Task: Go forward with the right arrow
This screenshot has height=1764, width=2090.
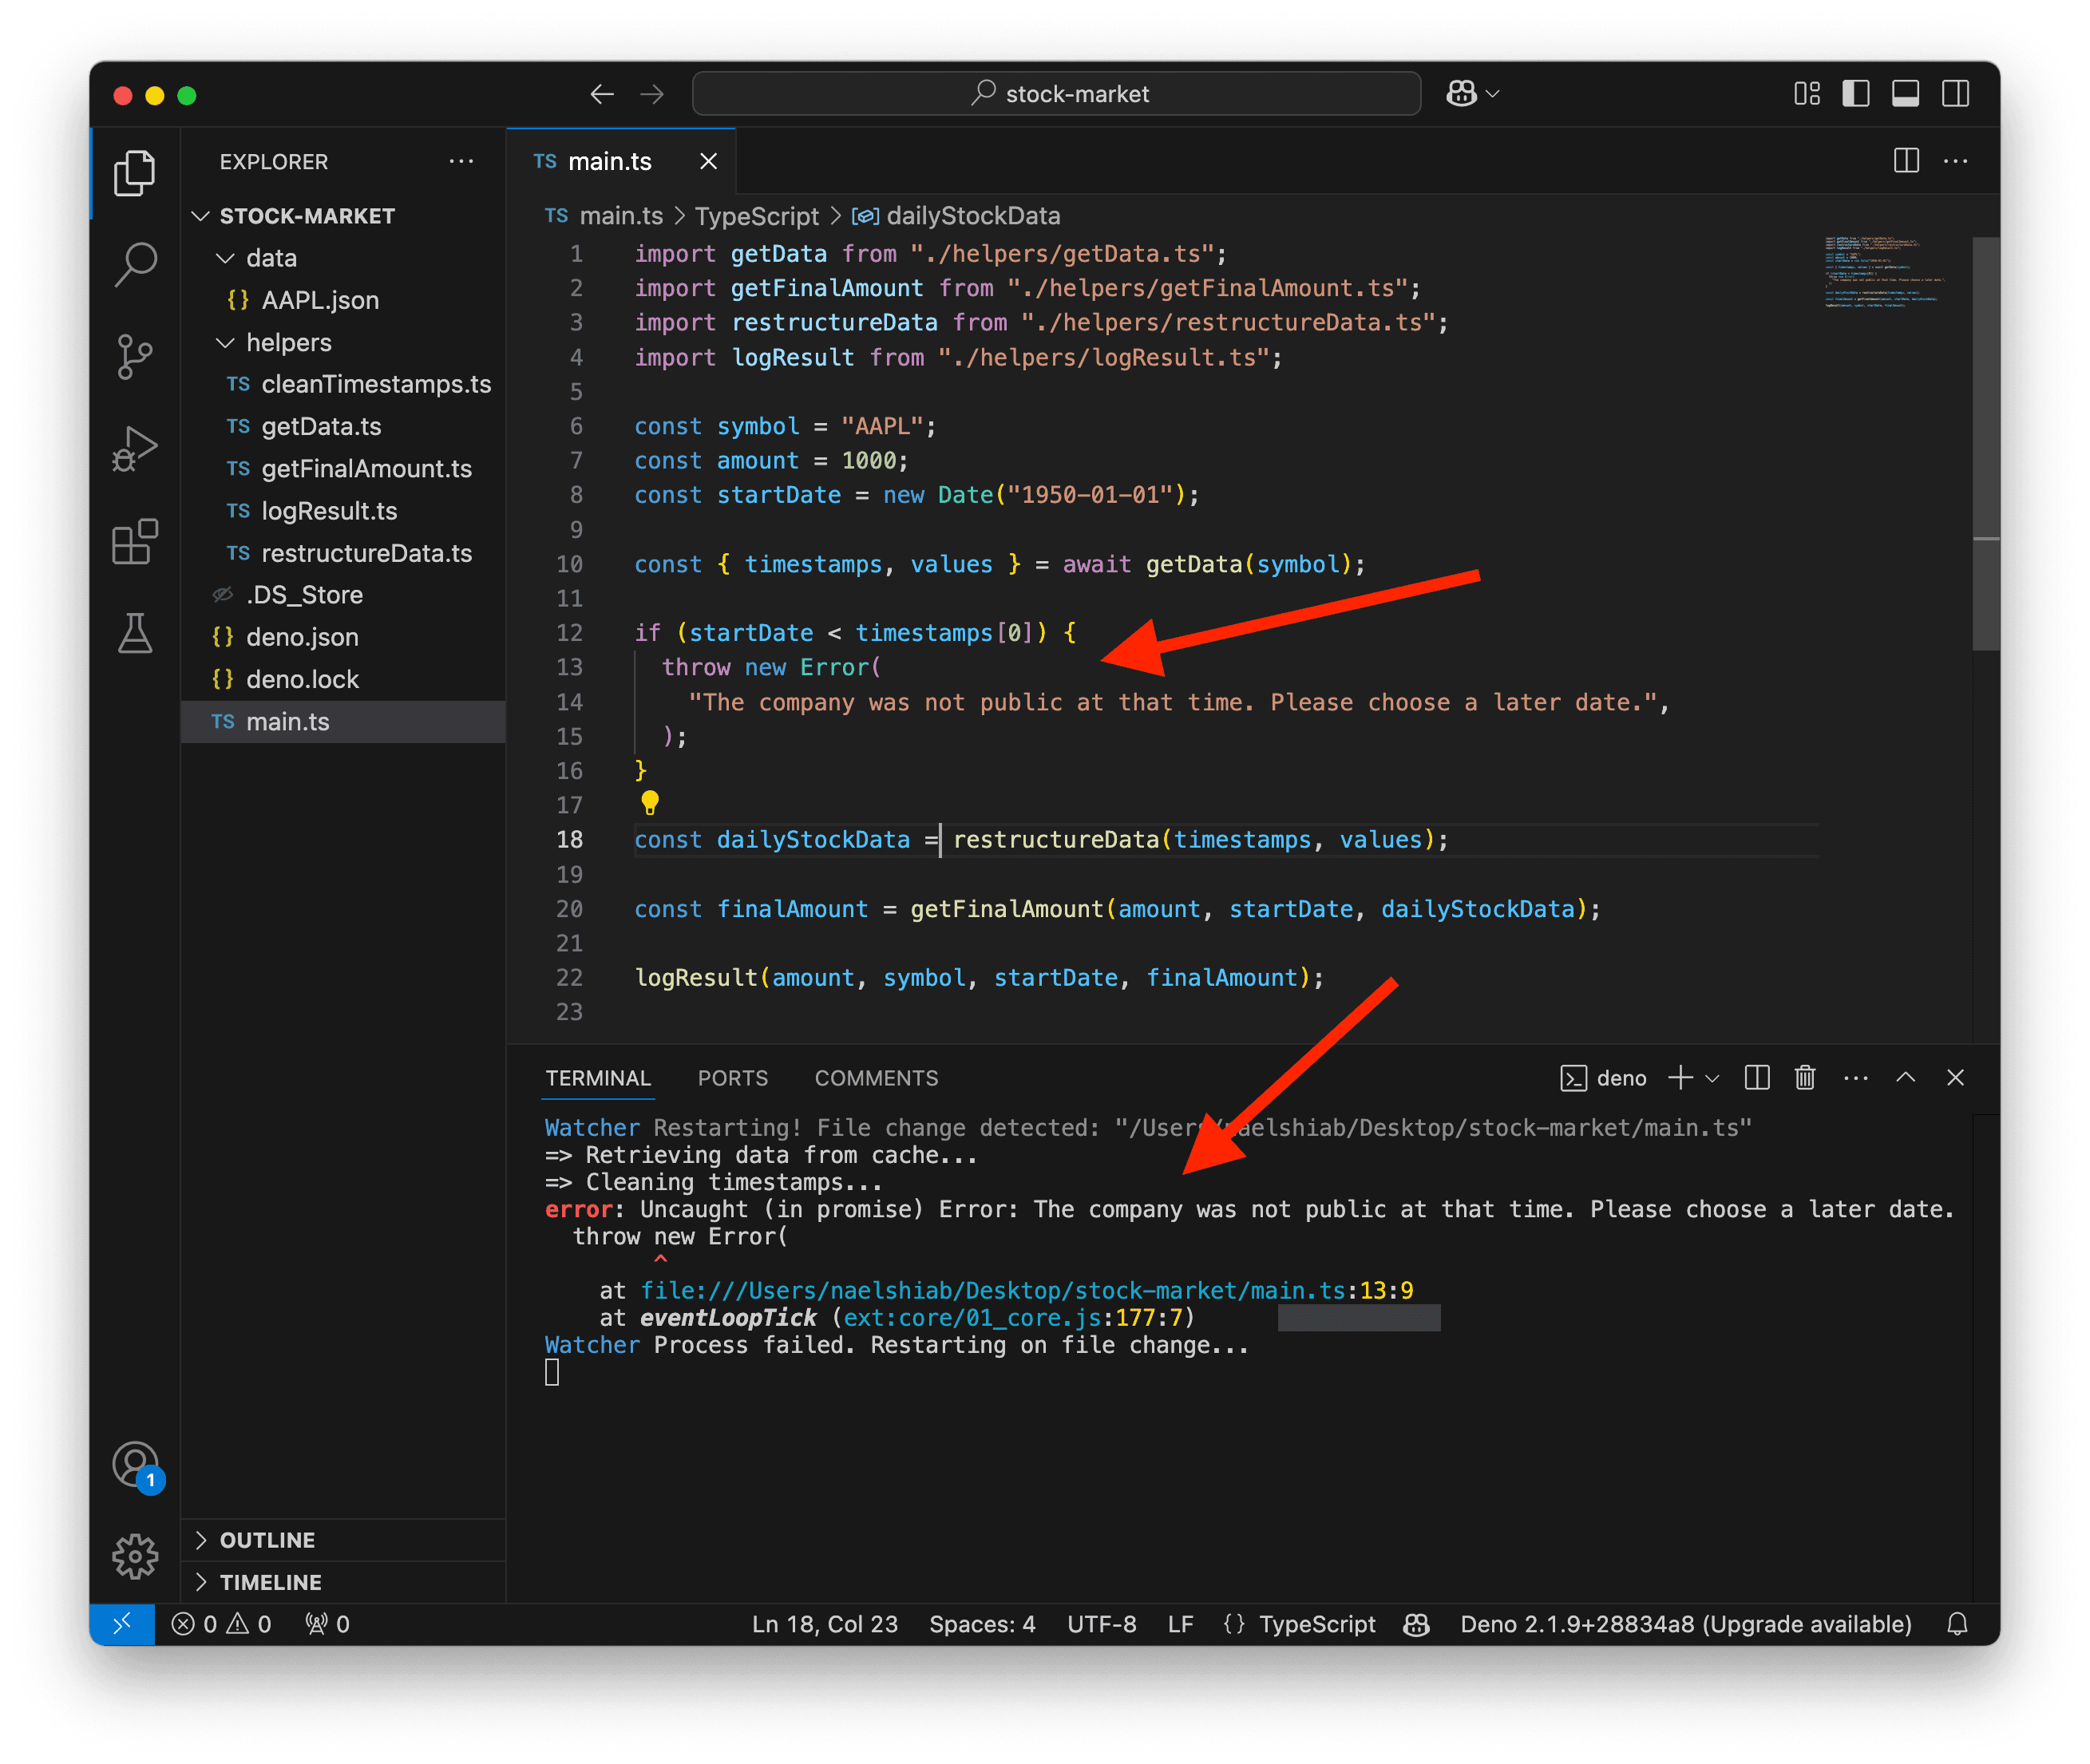Action: point(652,94)
